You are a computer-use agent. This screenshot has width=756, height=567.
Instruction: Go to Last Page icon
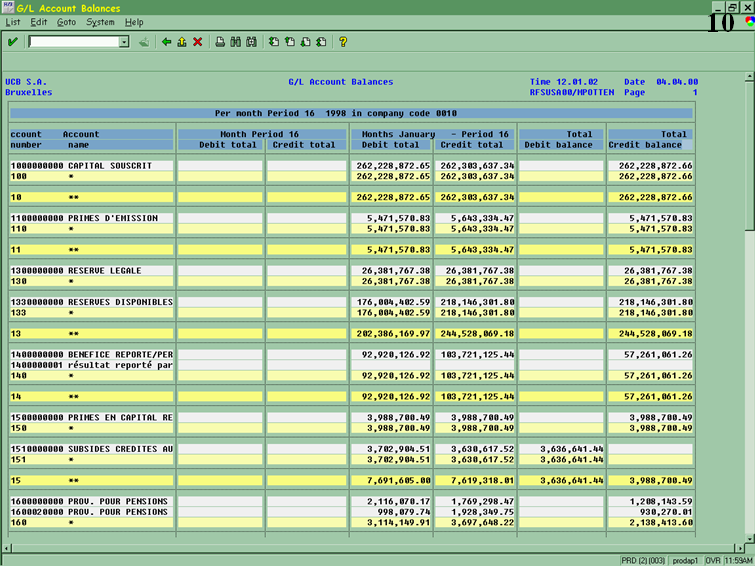pos(320,42)
